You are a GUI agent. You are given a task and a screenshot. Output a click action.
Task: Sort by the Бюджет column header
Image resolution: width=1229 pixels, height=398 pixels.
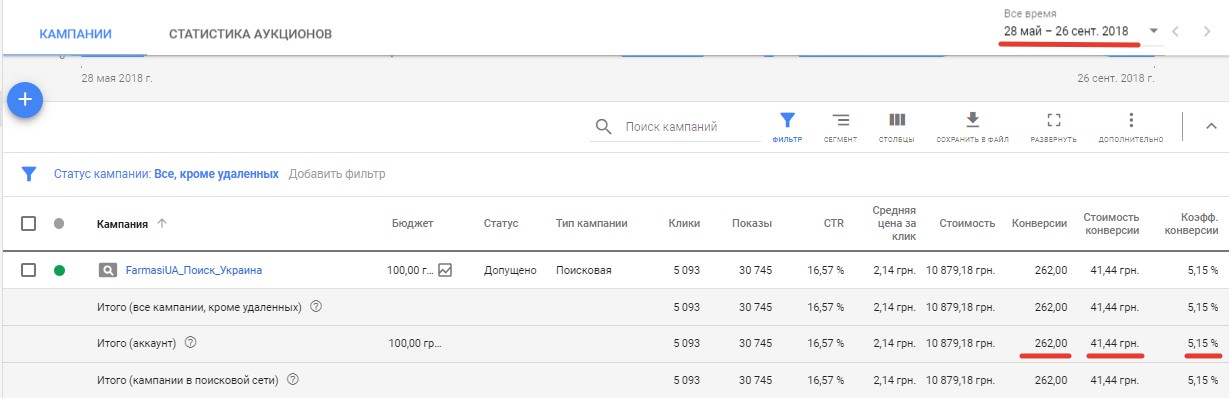pyautogui.click(x=412, y=223)
